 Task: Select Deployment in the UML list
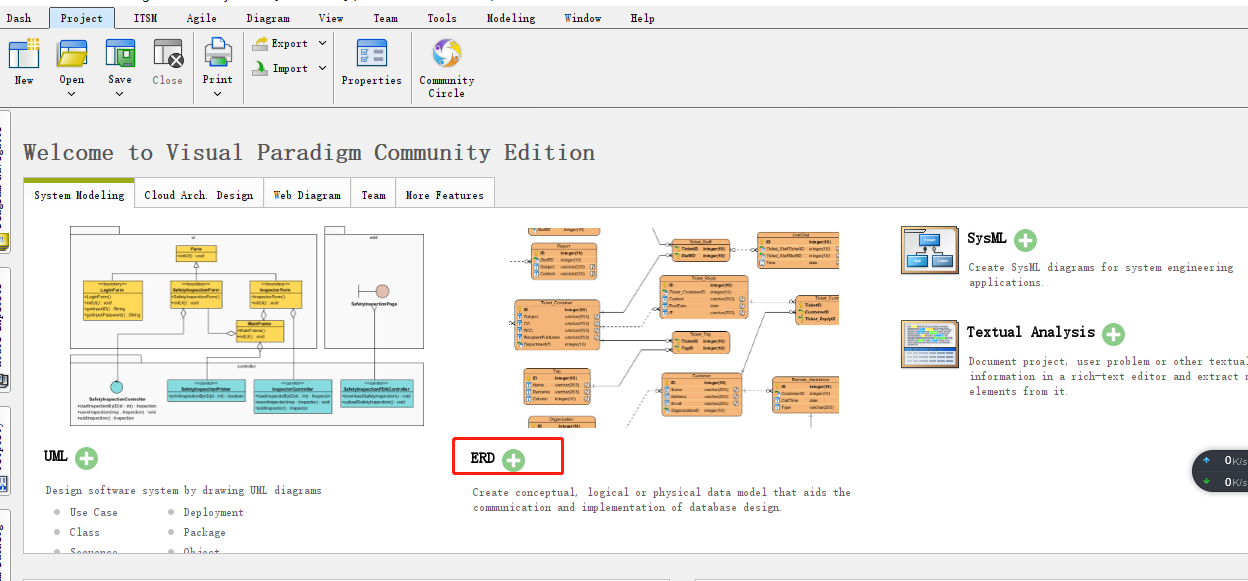coord(214,512)
